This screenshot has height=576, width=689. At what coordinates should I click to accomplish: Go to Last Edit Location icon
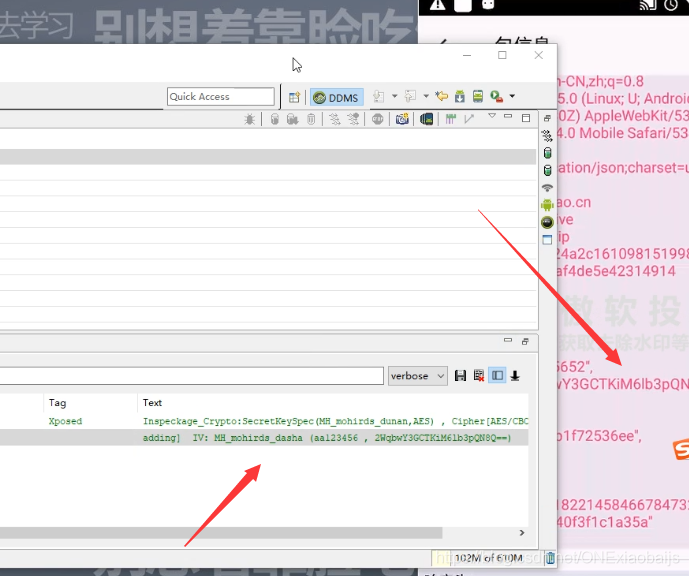point(442,96)
